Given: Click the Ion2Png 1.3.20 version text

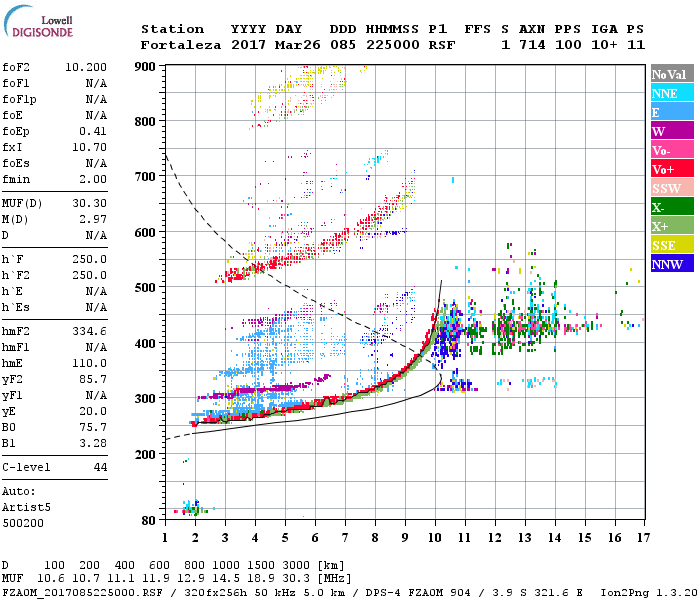Looking at the screenshot, I should click(x=648, y=593).
